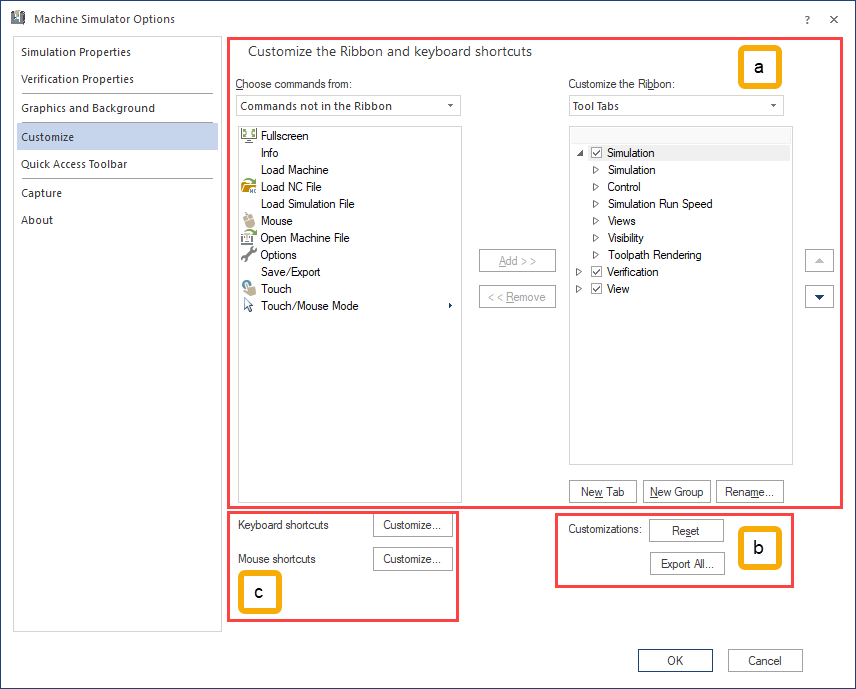Select the Open Machine File icon

point(249,238)
